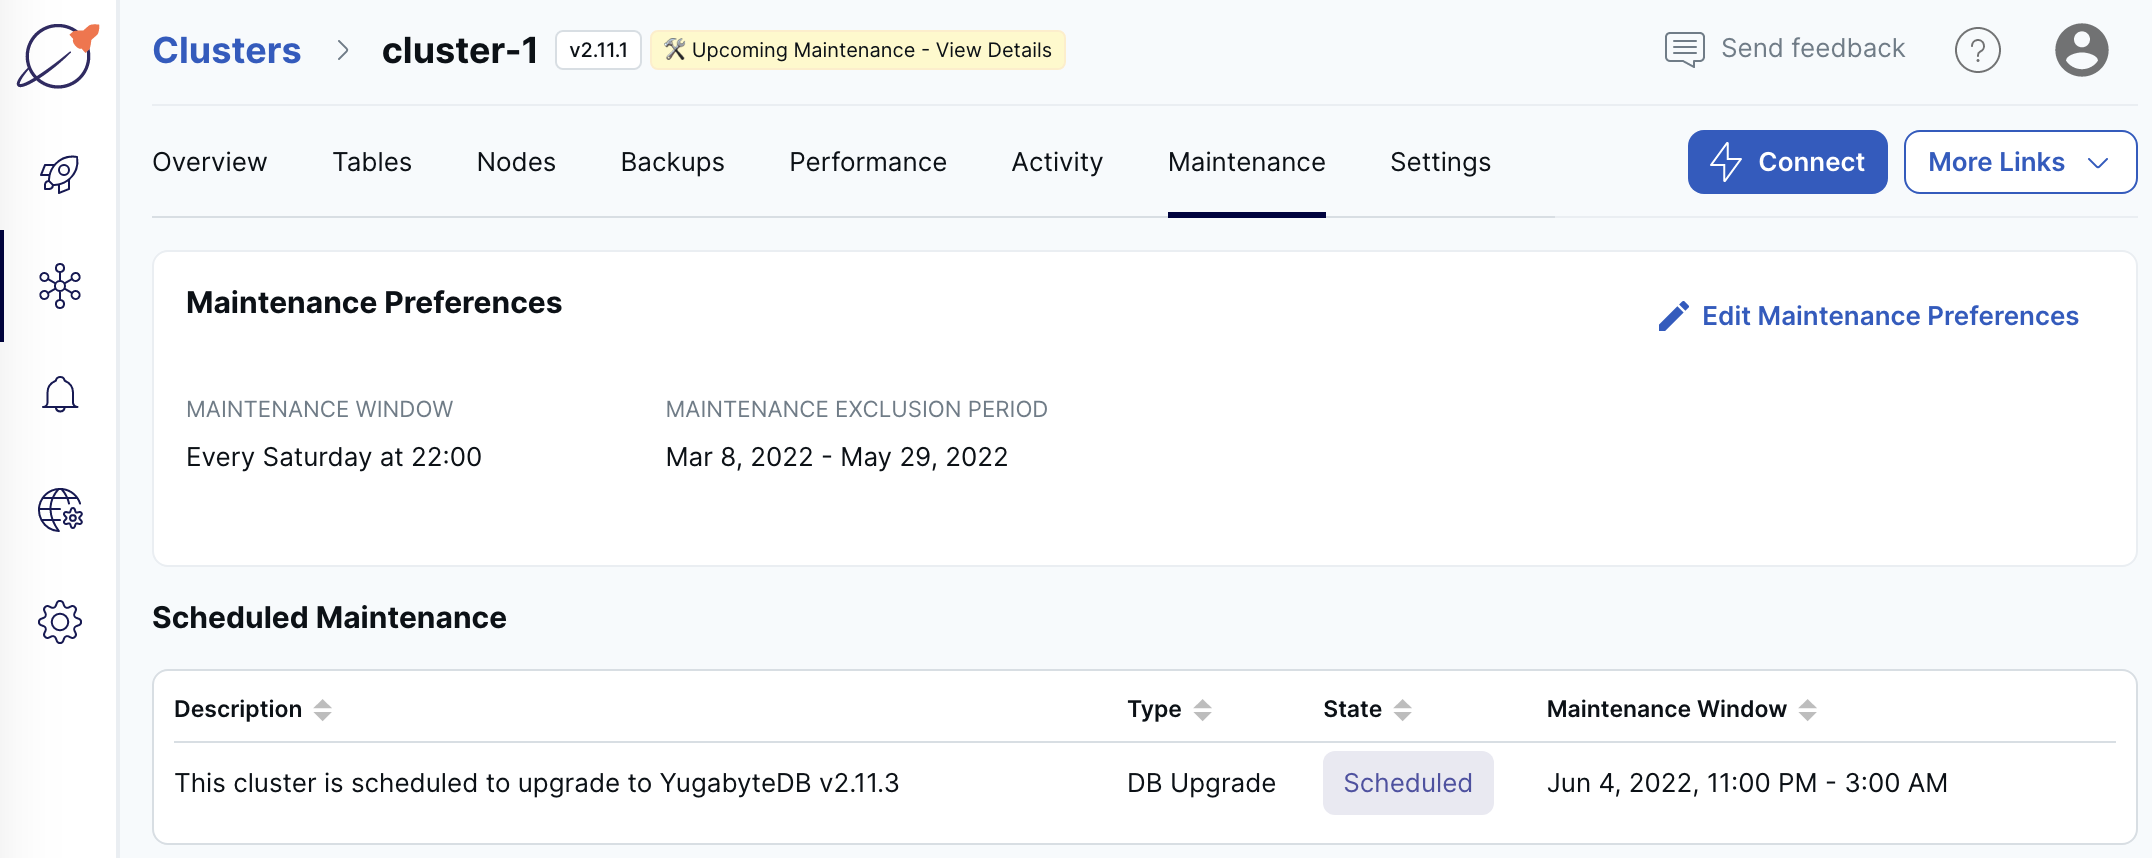Screen dimensions: 2152x858
Task: Click the MAINTENANCE EXCLUSION PERIOD label
Action: (x=856, y=409)
